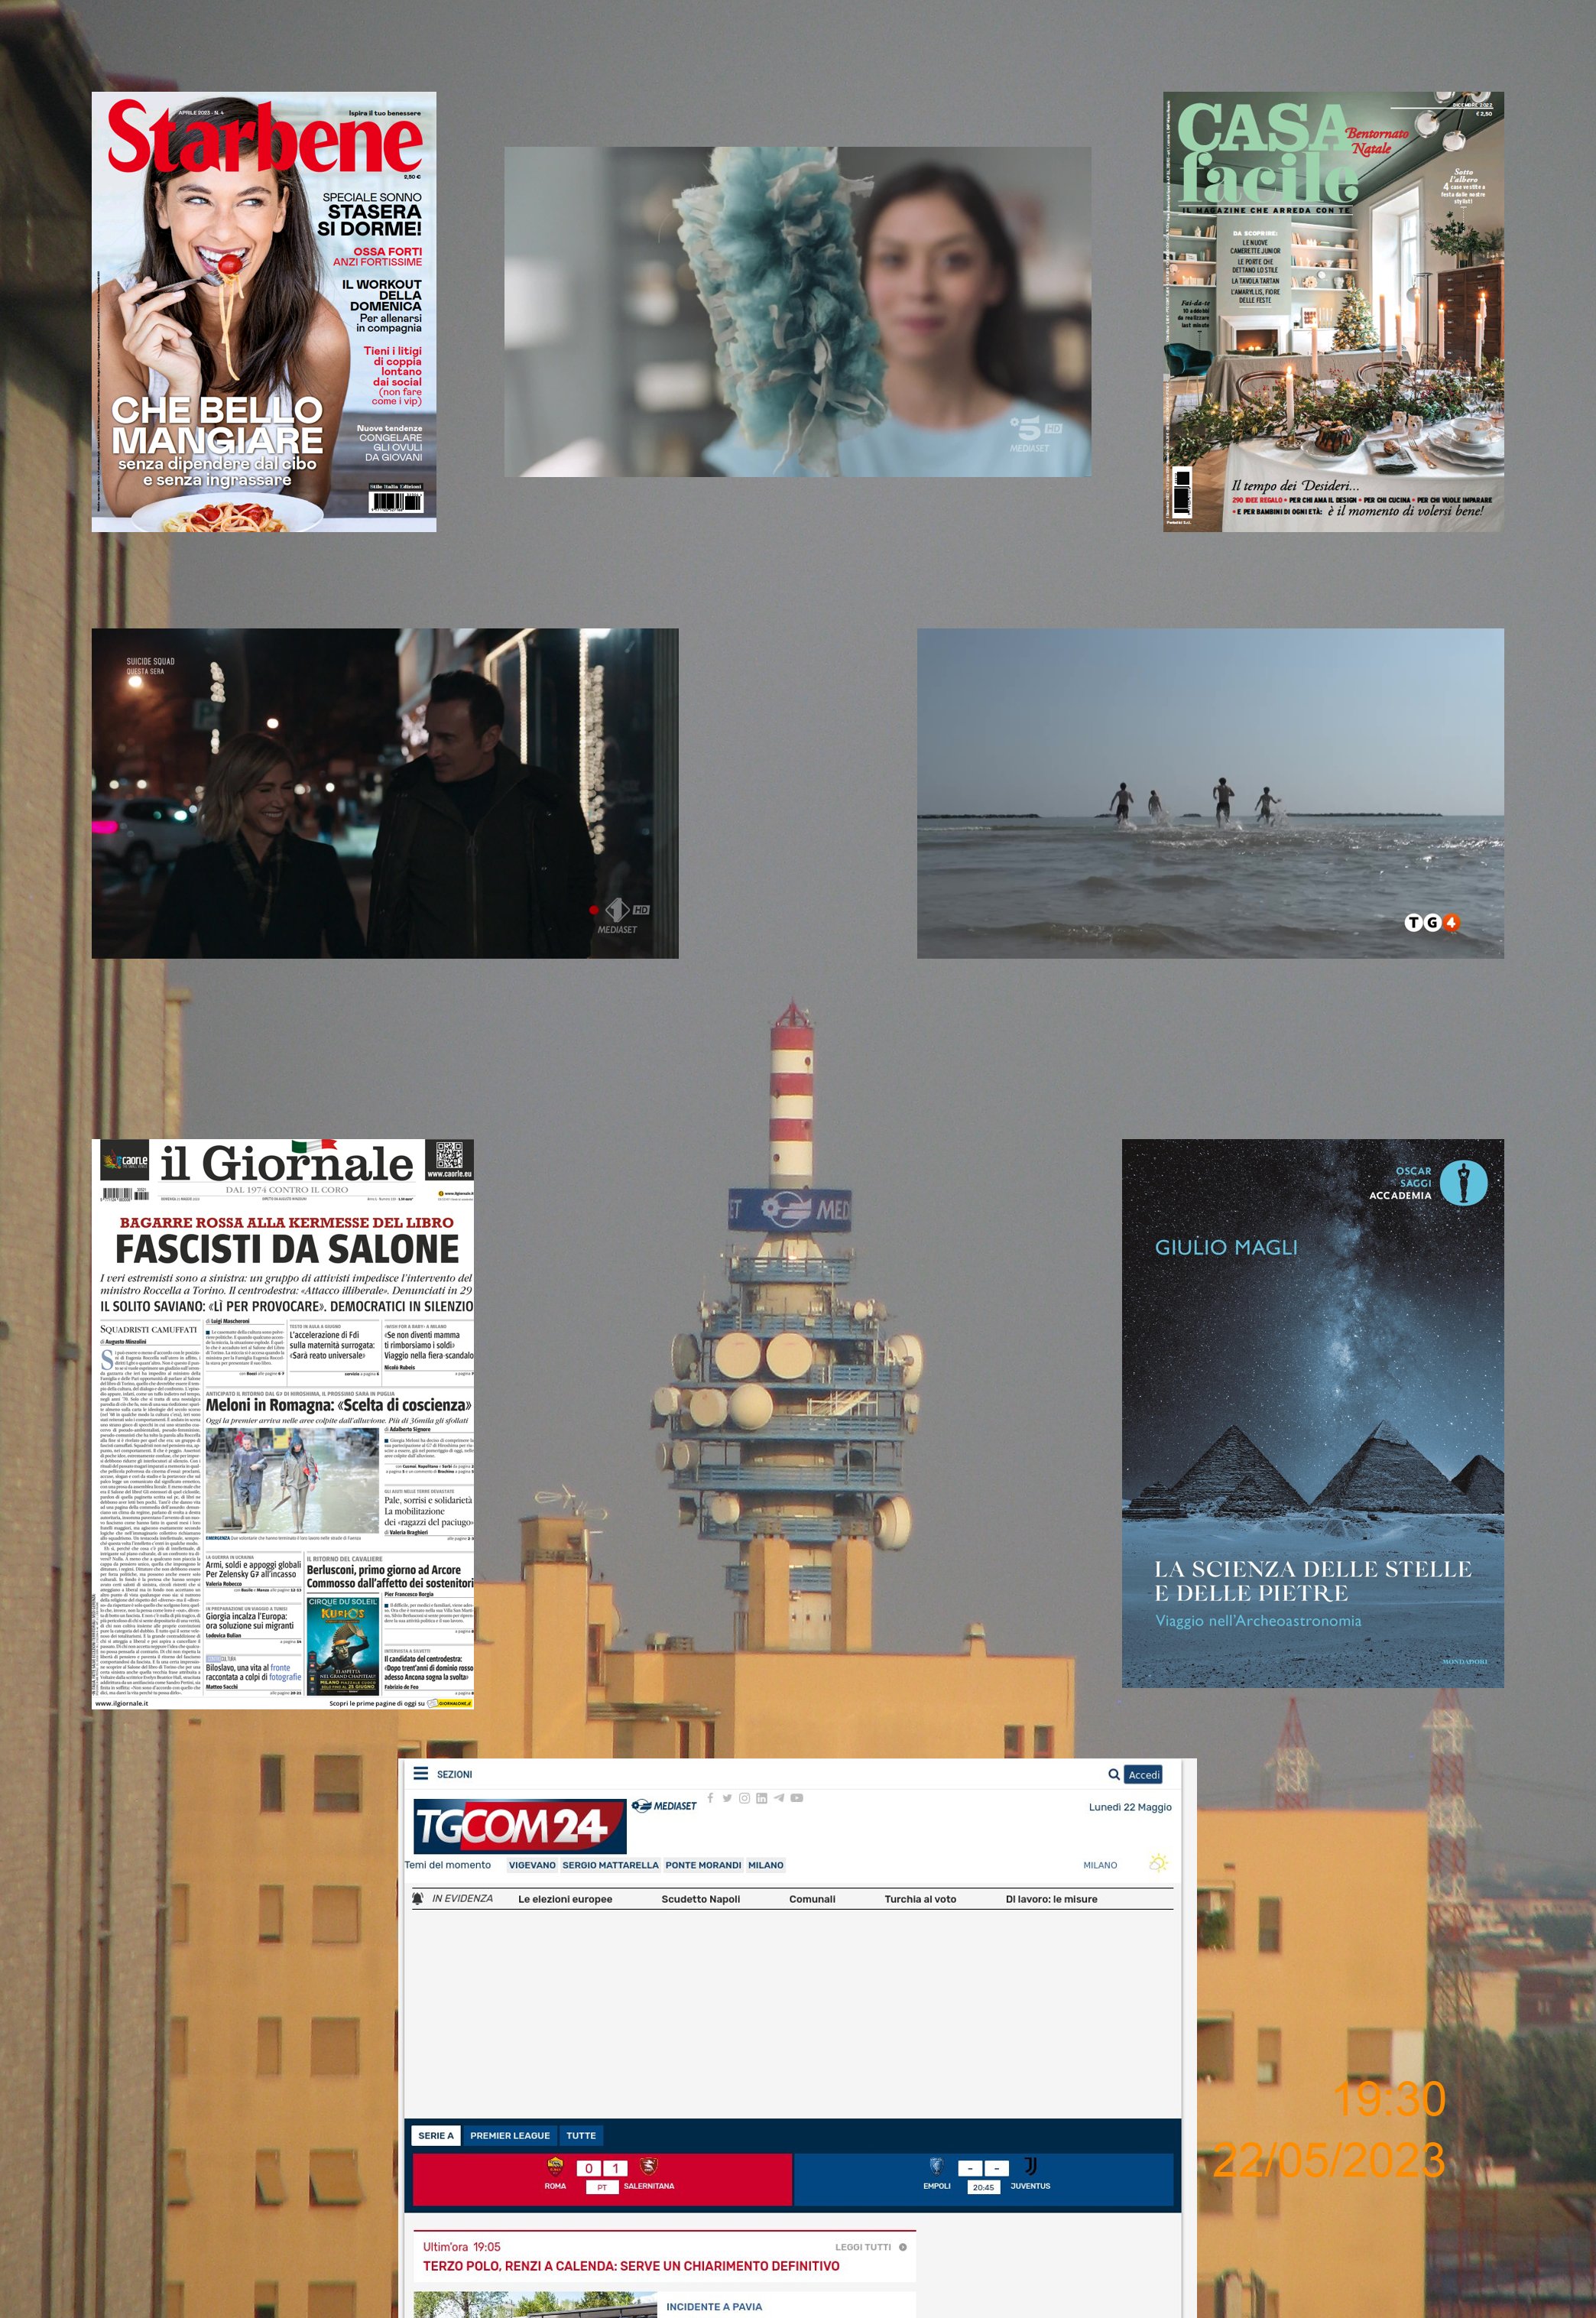Click the Sergio Mattarella topic tag
Screen dimensions: 1596x2318
(610, 1865)
